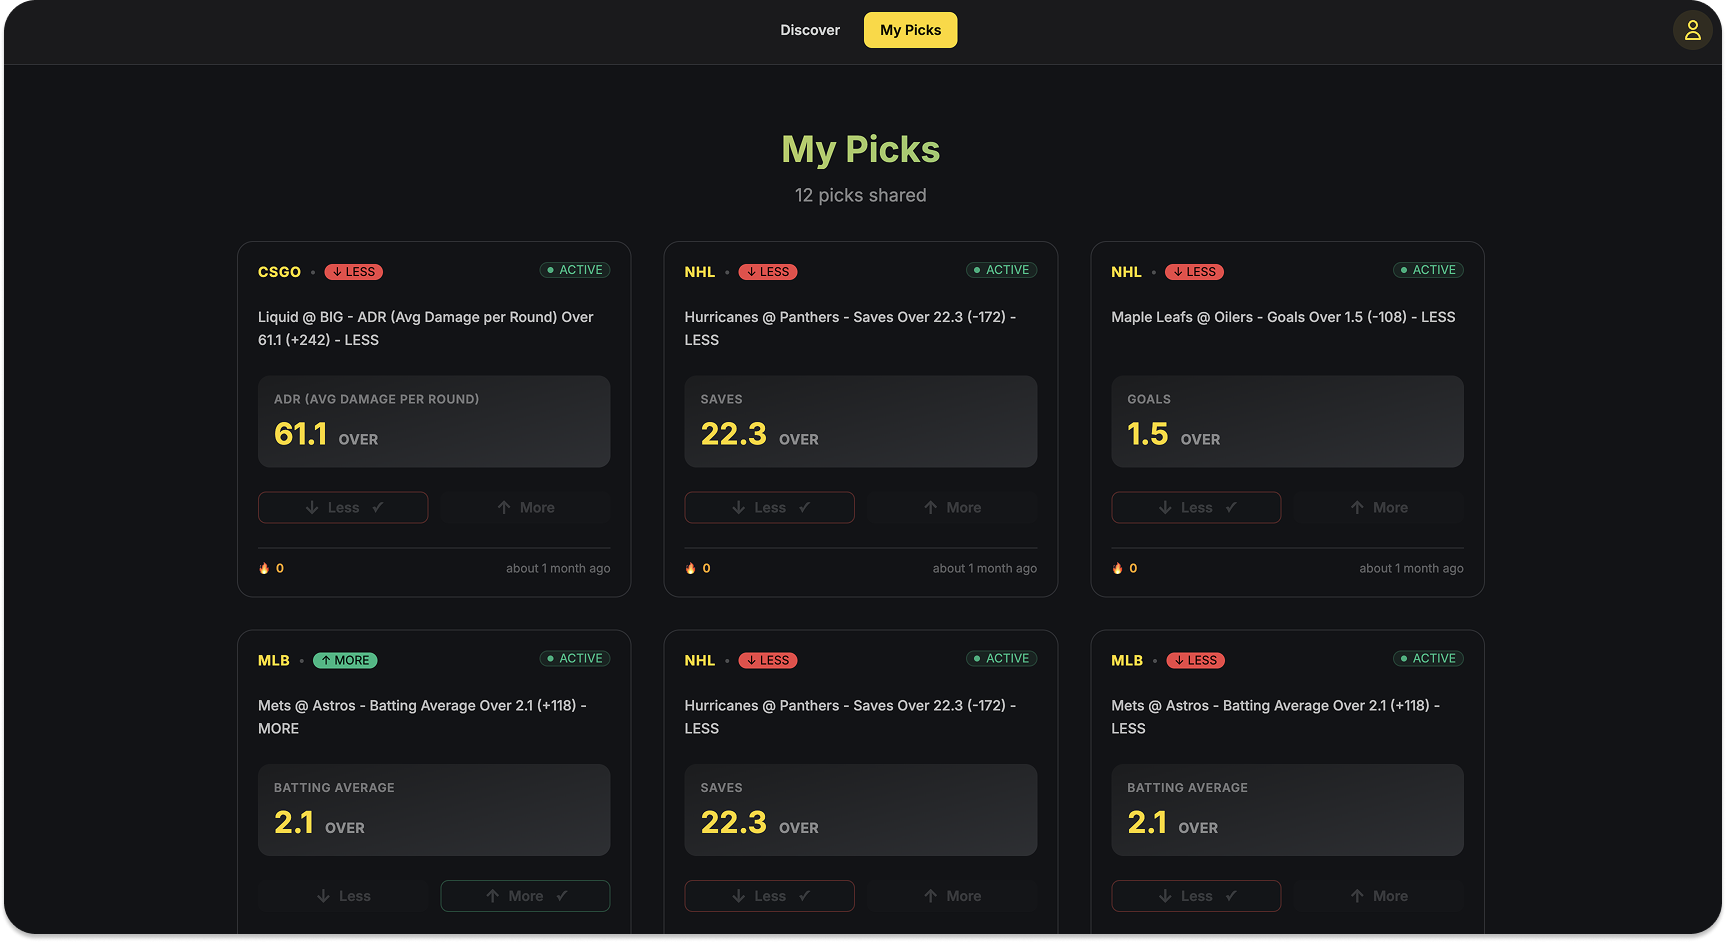Click the red LESS badge on CSGO pick

[x=353, y=271]
